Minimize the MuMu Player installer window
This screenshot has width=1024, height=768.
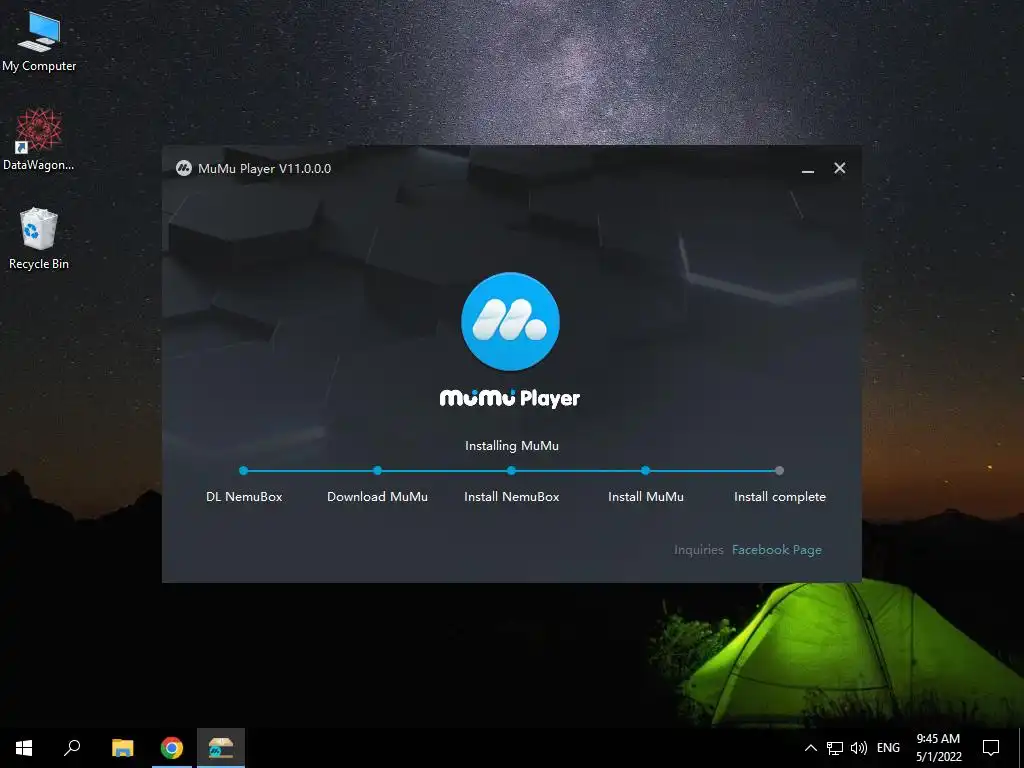(x=808, y=169)
